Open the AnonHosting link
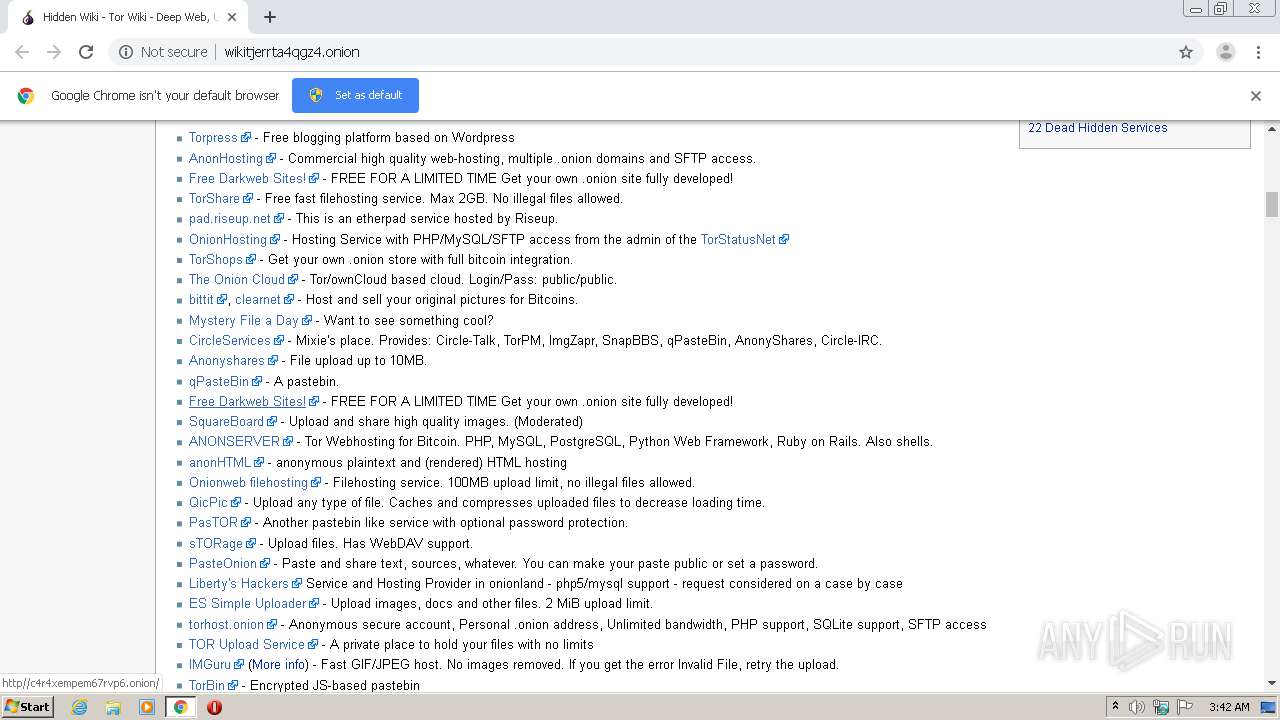This screenshot has width=1280, height=720. pyautogui.click(x=226, y=158)
